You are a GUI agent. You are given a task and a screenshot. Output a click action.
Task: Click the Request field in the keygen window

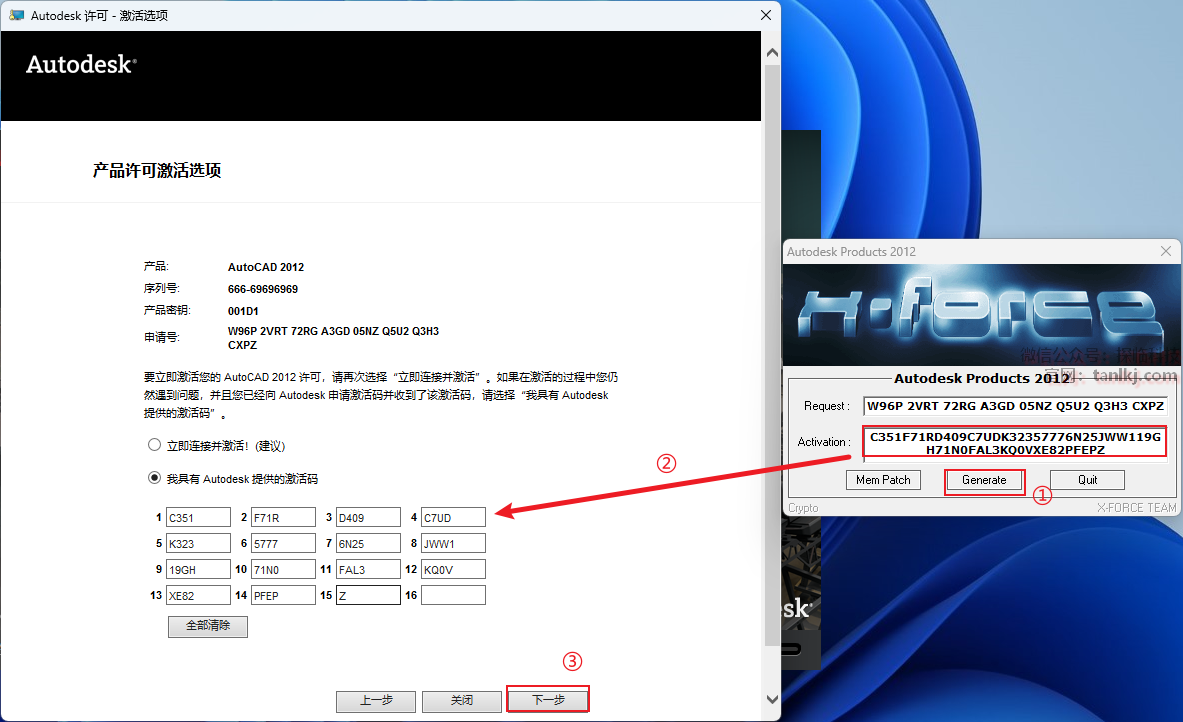(x=1016, y=406)
